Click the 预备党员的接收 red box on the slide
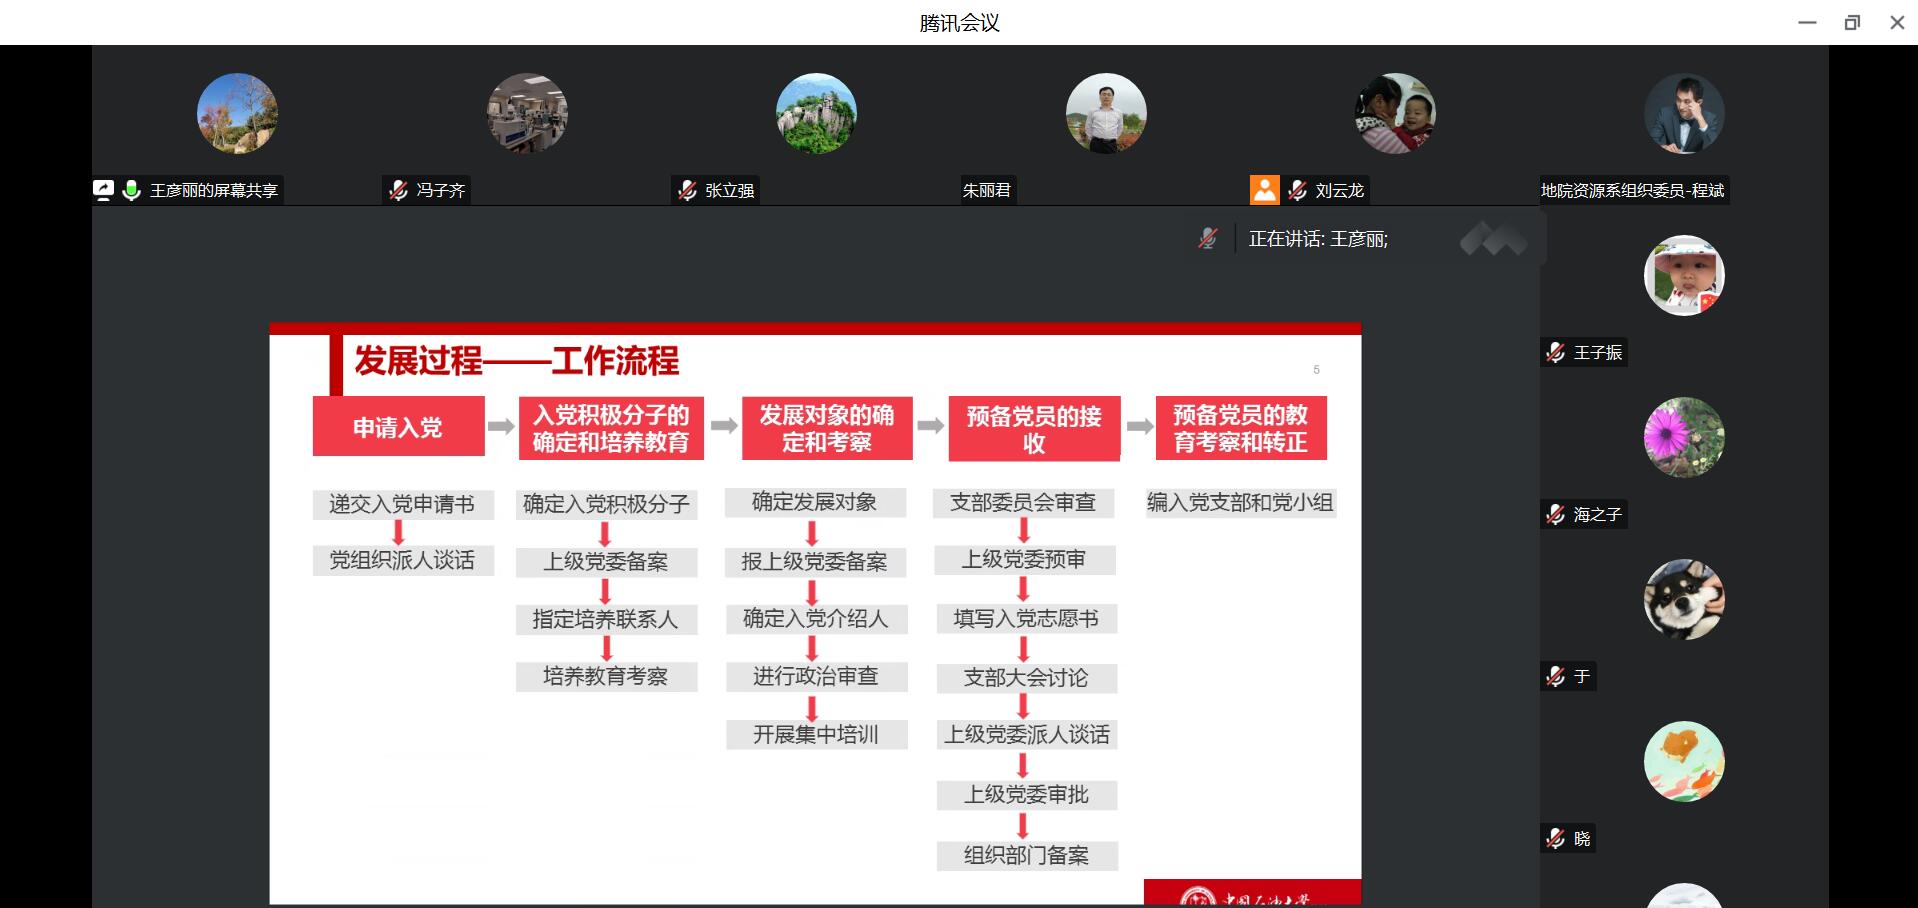Image resolution: width=1918 pixels, height=908 pixels. point(1033,429)
